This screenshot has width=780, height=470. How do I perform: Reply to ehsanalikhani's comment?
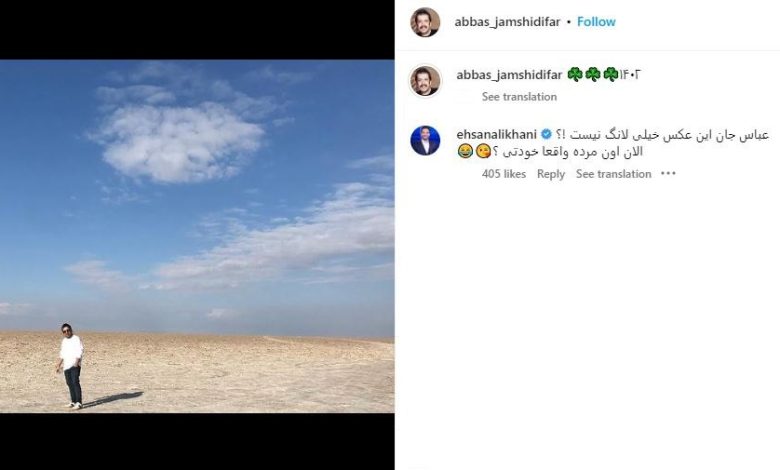point(551,174)
